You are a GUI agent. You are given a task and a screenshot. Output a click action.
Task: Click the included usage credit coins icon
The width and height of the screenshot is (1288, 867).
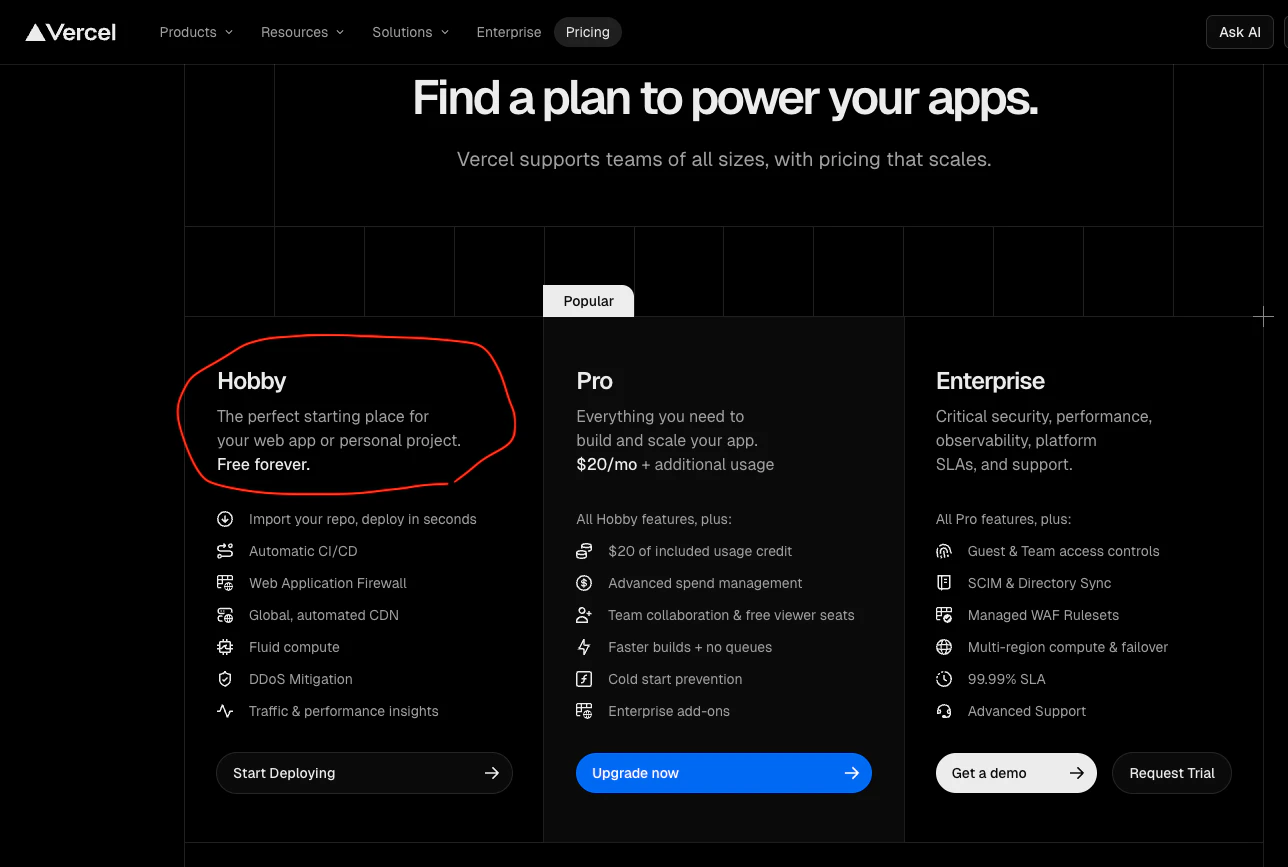584,551
